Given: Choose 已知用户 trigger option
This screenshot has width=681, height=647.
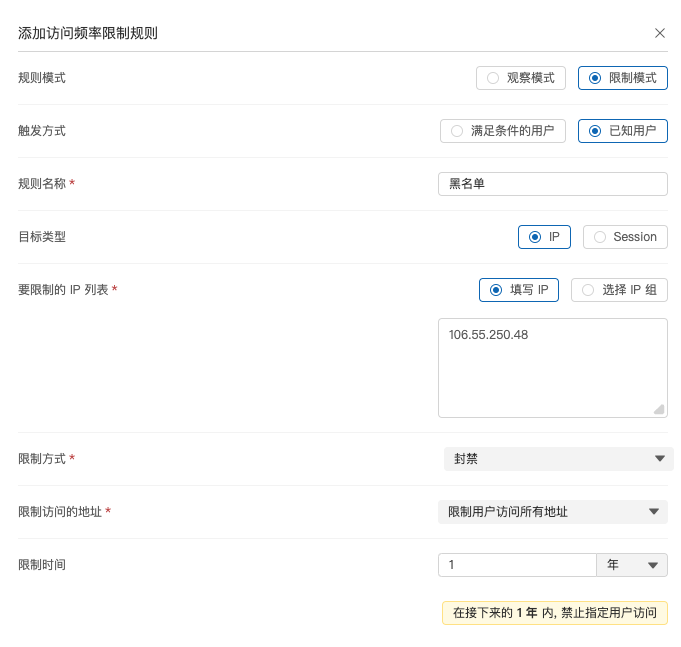Looking at the screenshot, I should coord(623,131).
